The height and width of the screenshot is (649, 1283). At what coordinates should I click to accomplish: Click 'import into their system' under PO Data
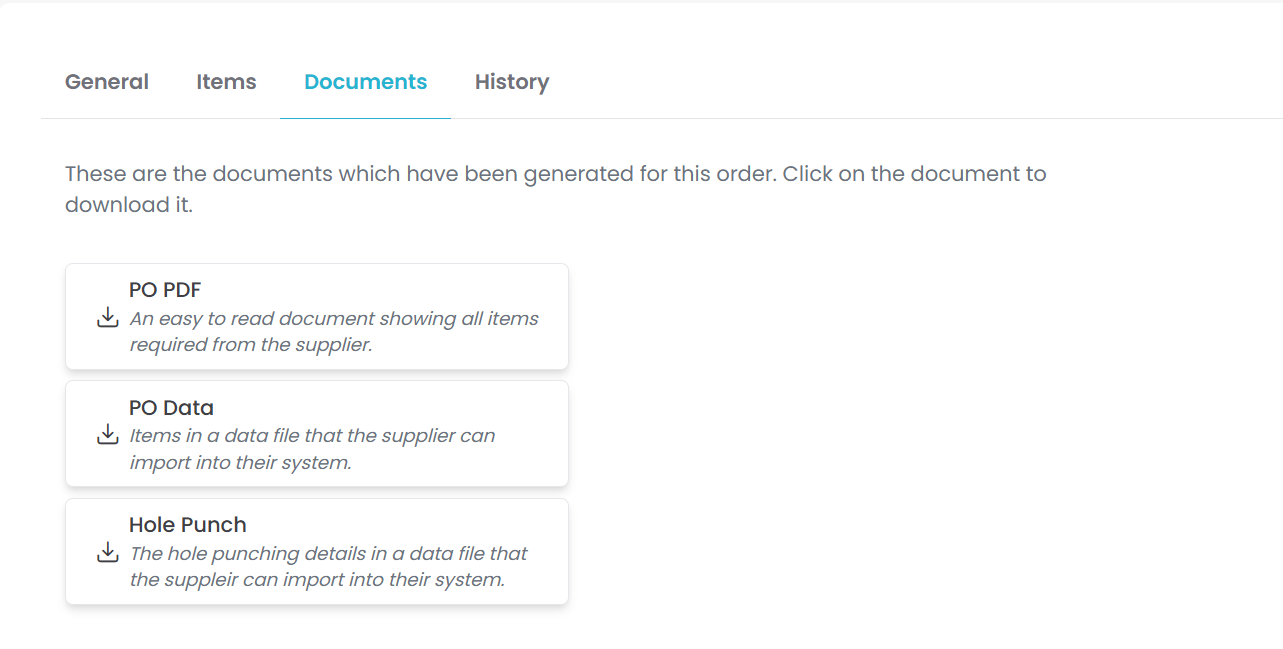240,463
